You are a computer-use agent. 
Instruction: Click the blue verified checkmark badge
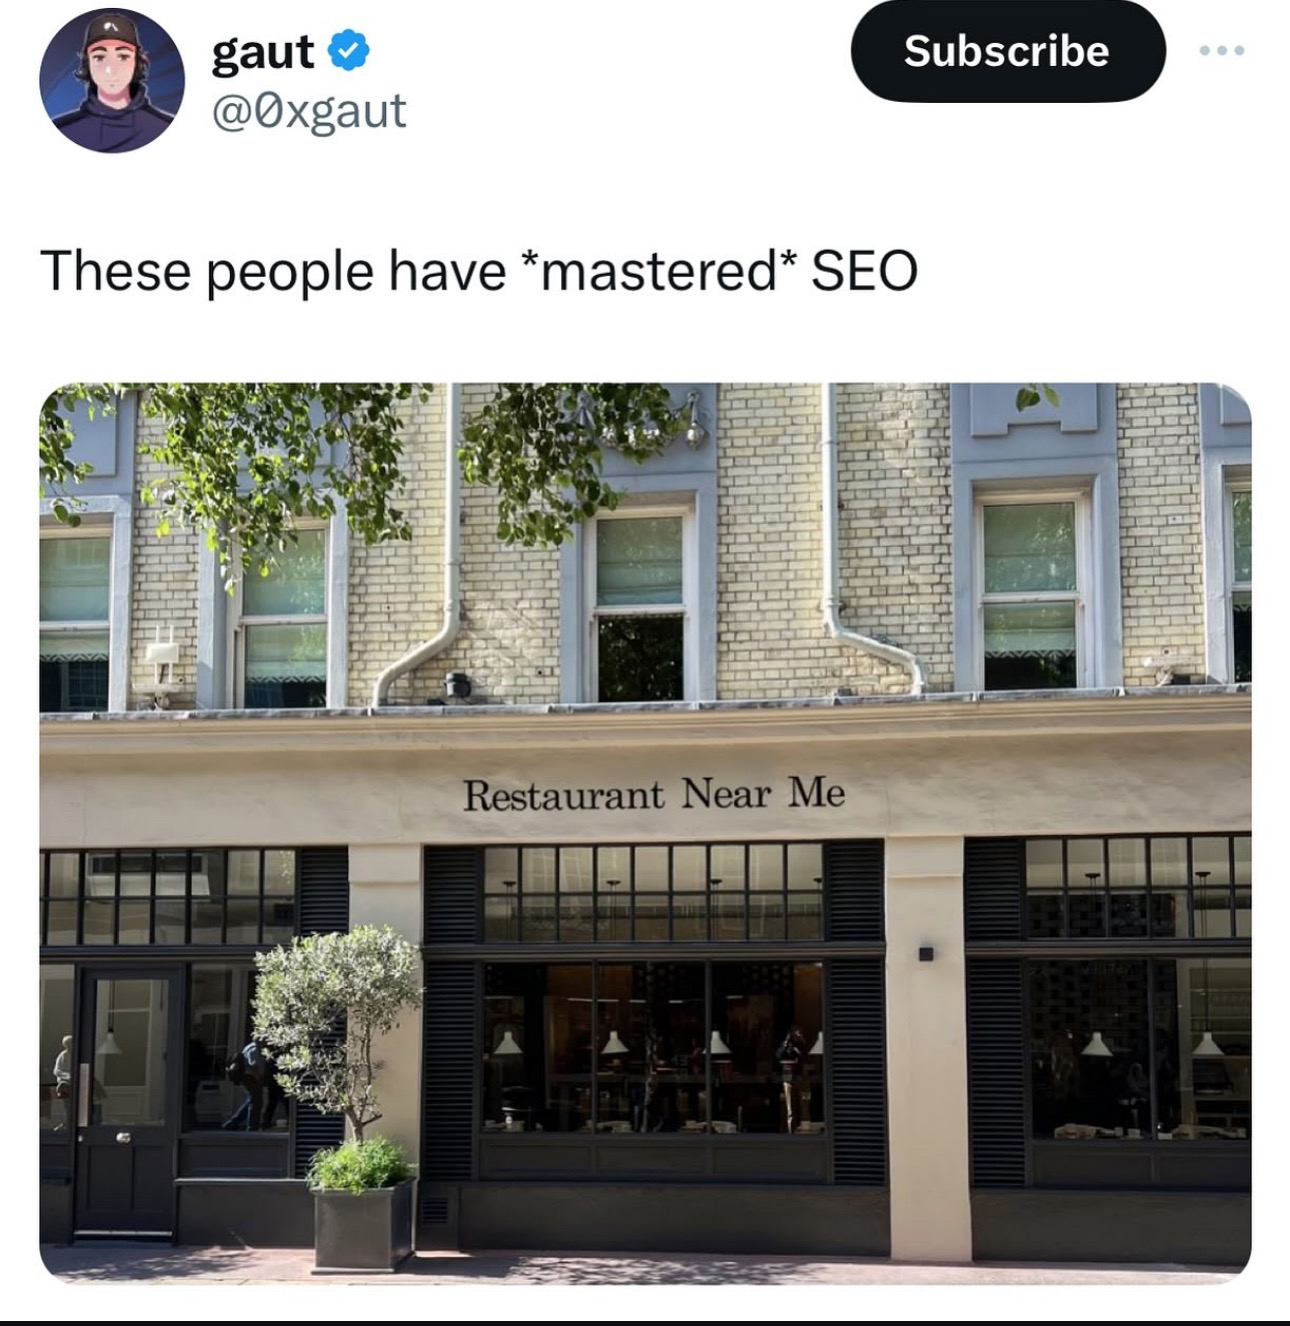coord(348,50)
